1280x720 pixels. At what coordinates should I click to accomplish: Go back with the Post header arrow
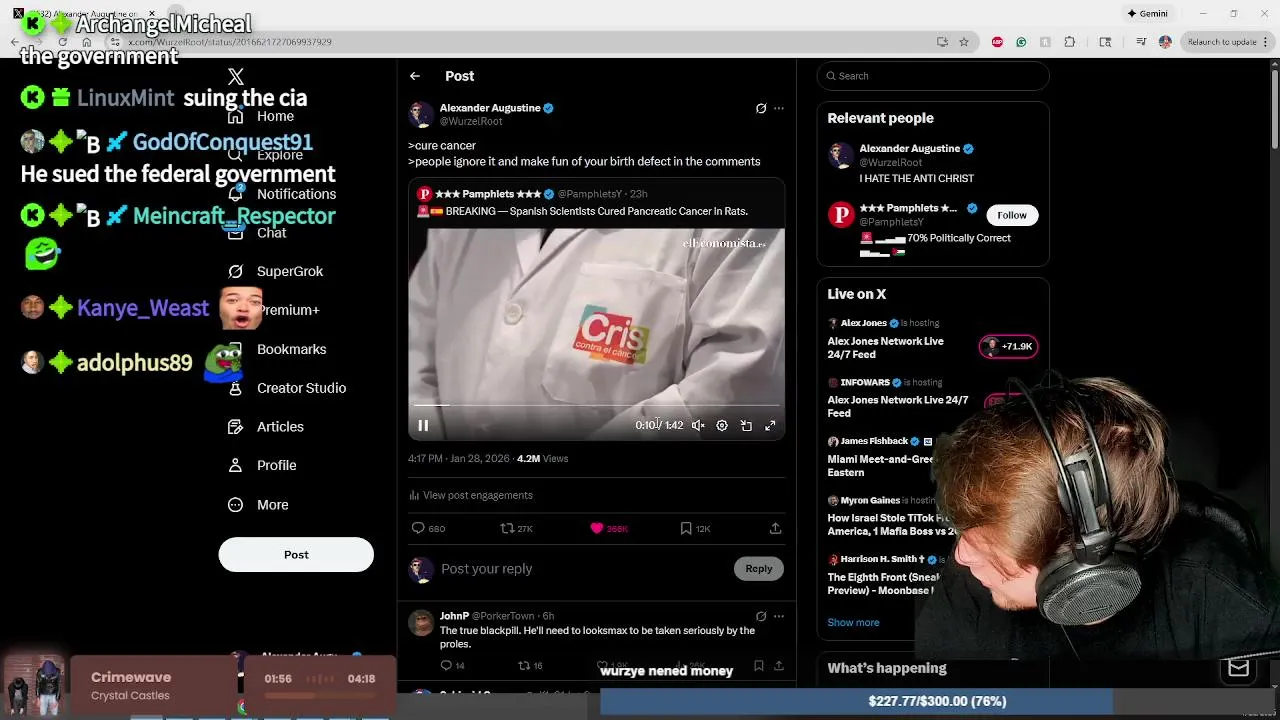415,76
